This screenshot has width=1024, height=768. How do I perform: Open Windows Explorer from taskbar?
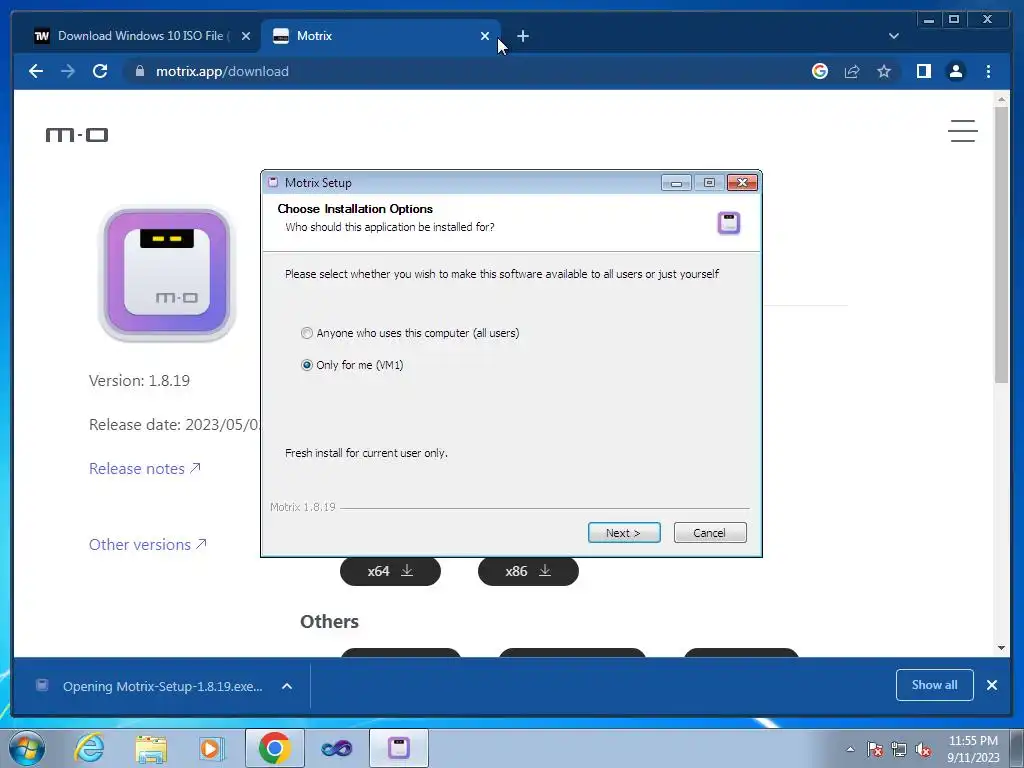[x=151, y=748]
